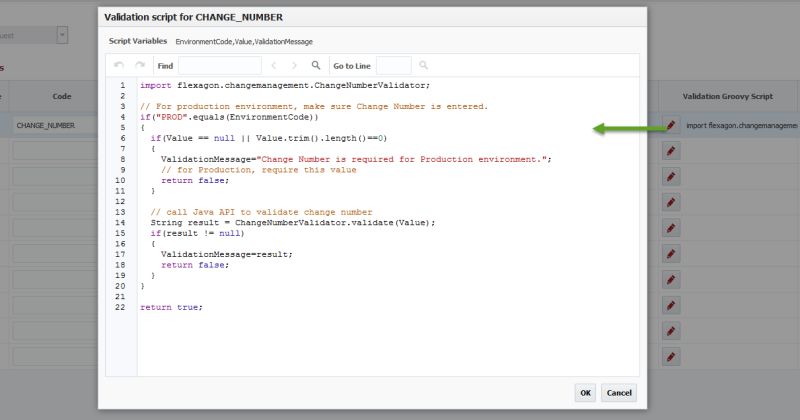Click the Go to Line magnifier icon
Viewport: 800px width, 420px height.
(x=423, y=65)
